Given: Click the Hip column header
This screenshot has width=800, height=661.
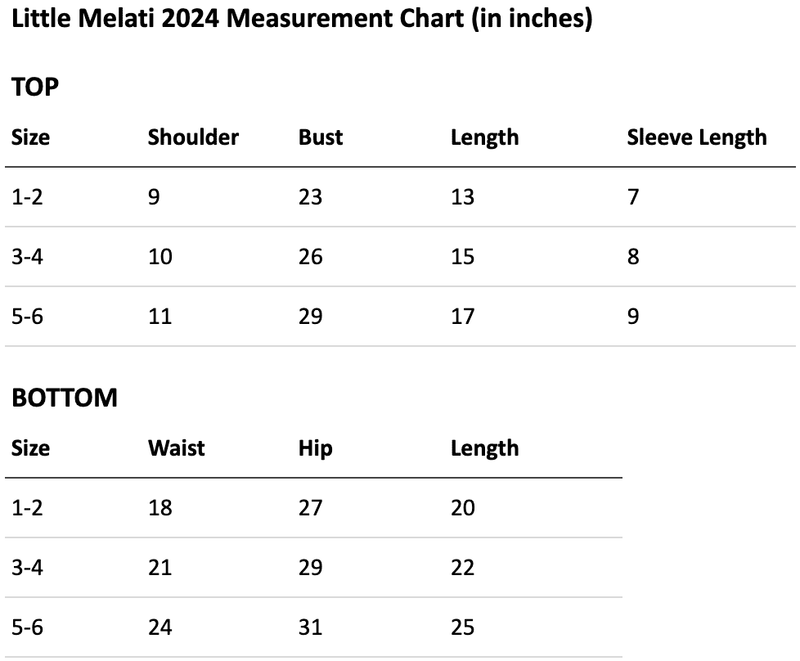Looking at the screenshot, I should click(x=315, y=449).
